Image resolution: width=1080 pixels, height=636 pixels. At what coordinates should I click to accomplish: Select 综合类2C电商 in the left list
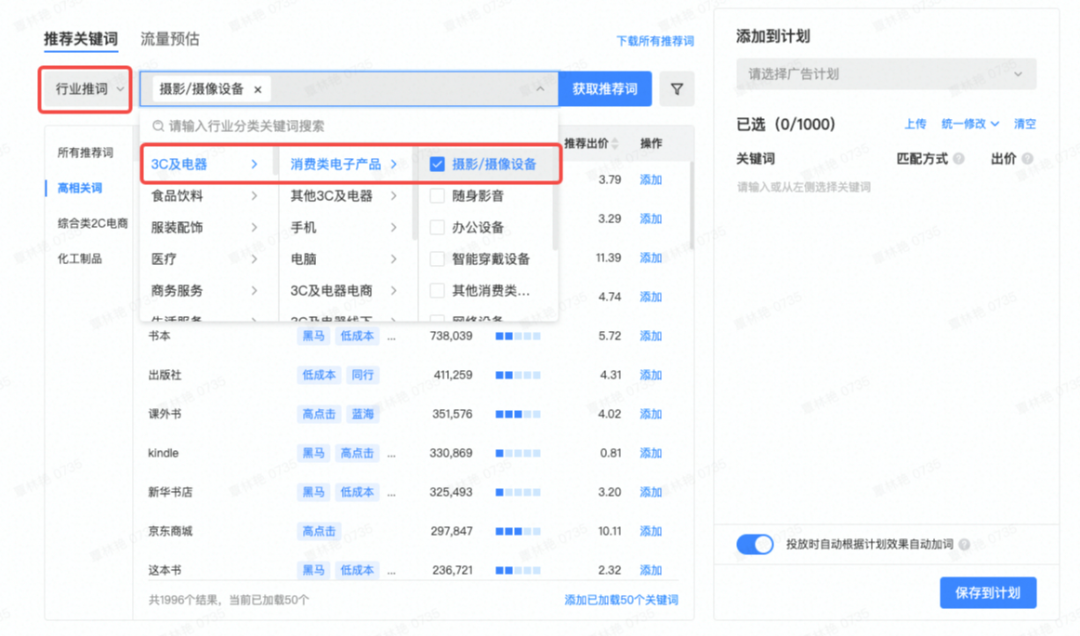pos(92,223)
